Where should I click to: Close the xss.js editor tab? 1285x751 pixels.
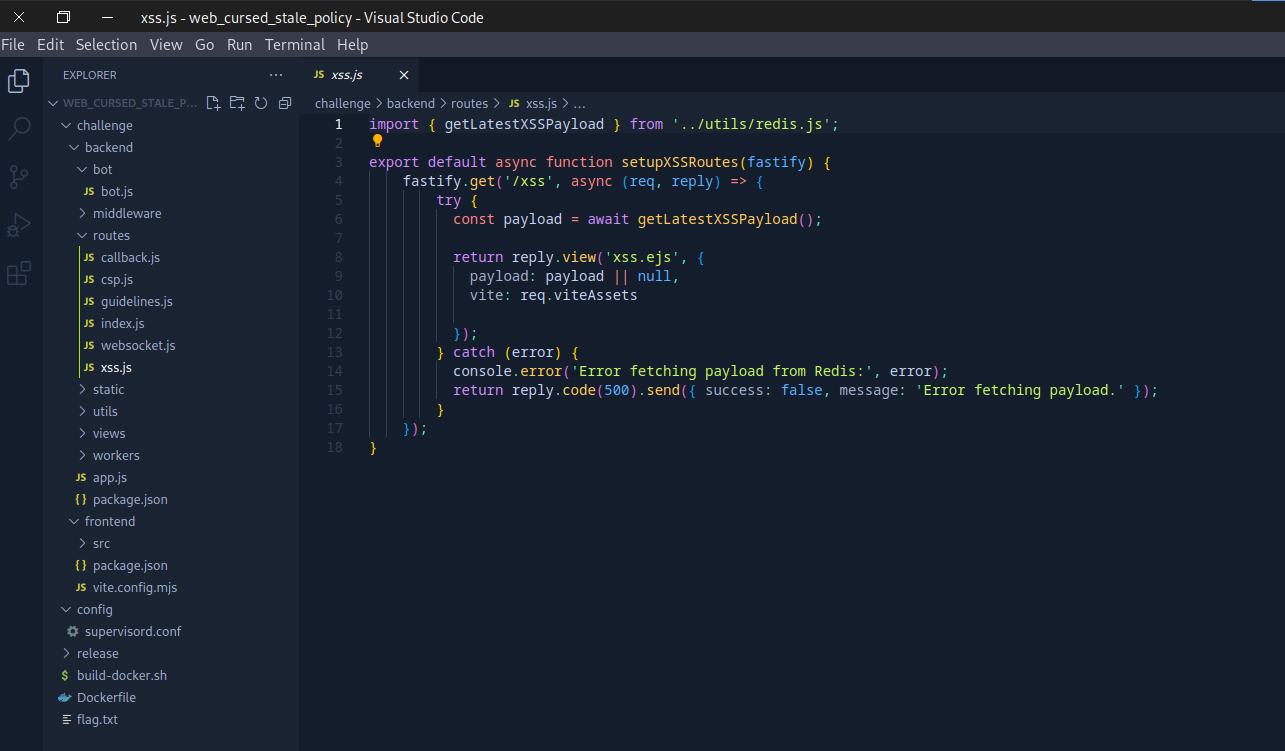pos(404,75)
